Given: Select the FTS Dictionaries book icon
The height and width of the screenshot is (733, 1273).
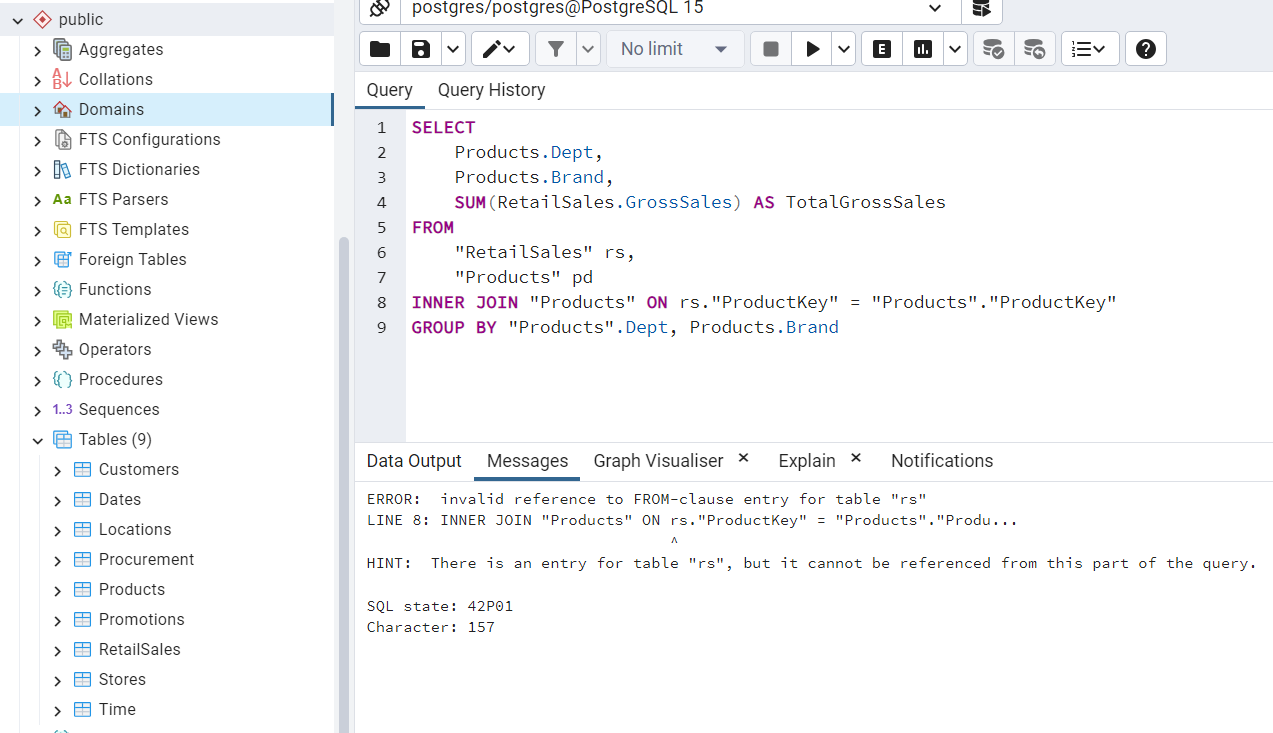Looking at the screenshot, I should (62, 169).
